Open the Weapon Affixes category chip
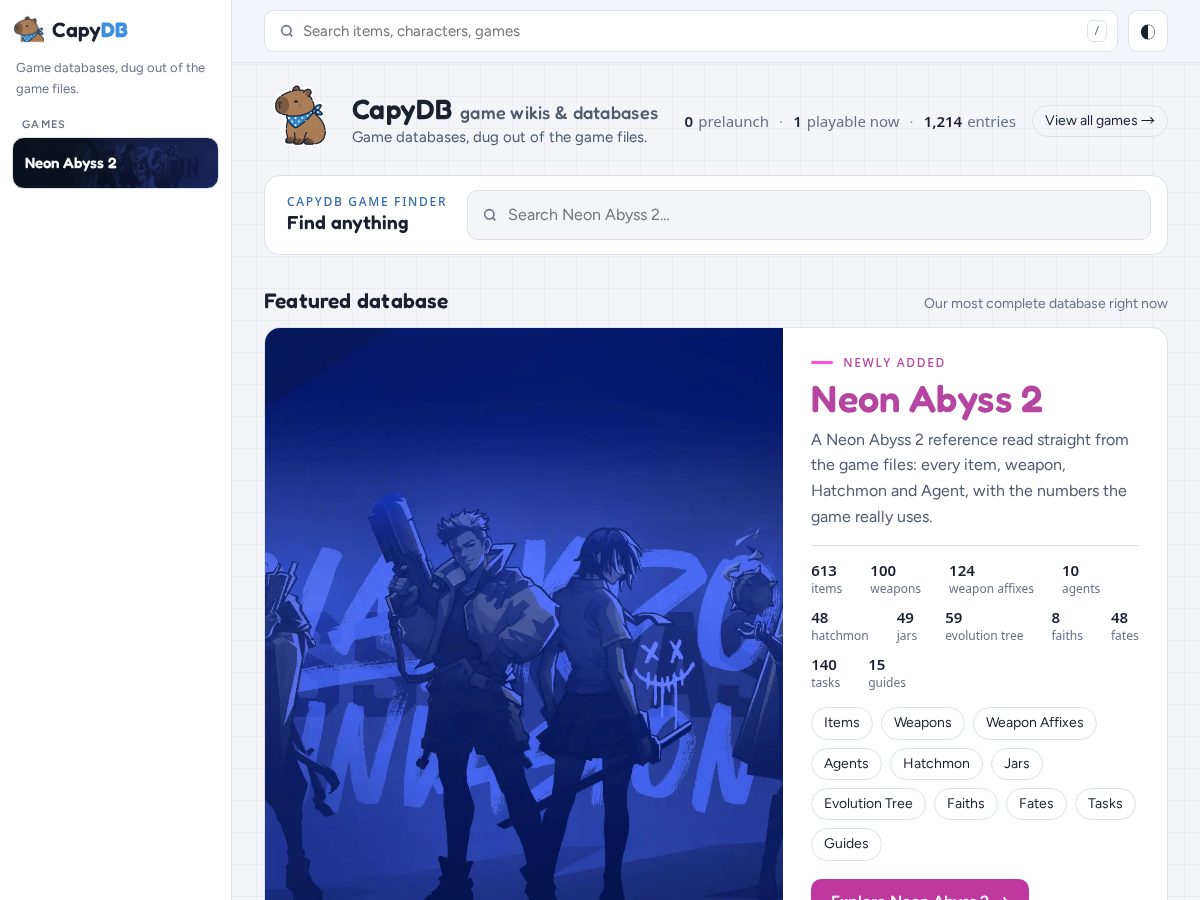The width and height of the screenshot is (1200, 900). 1035,723
